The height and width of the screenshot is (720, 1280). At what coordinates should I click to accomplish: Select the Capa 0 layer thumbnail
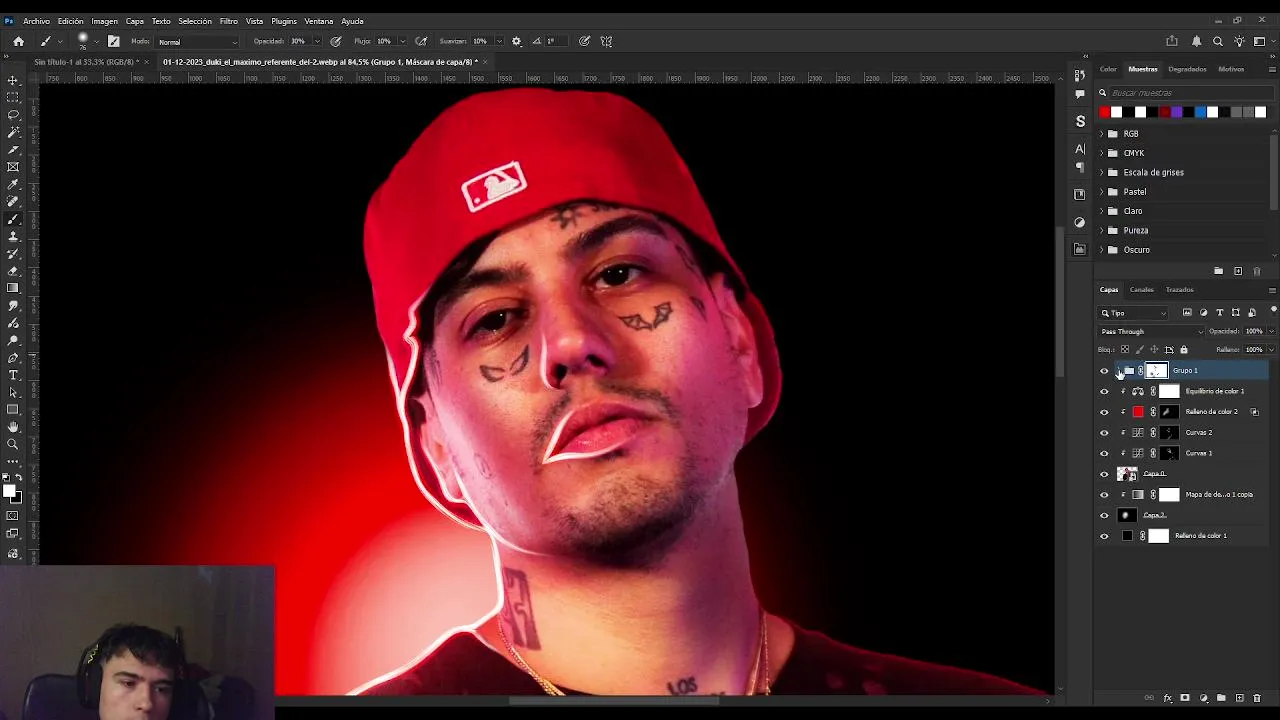(x=1127, y=474)
